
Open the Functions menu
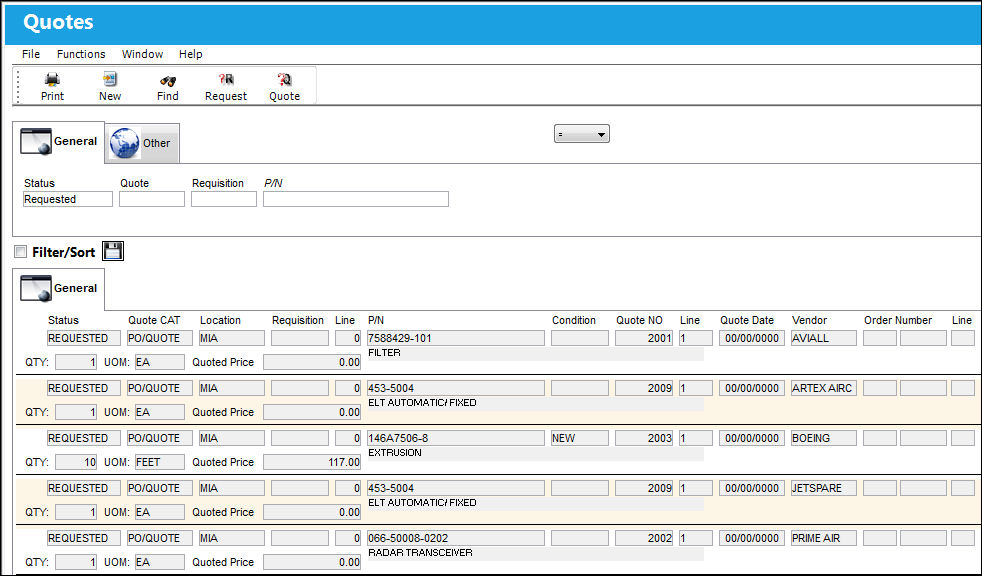pos(81,54)
